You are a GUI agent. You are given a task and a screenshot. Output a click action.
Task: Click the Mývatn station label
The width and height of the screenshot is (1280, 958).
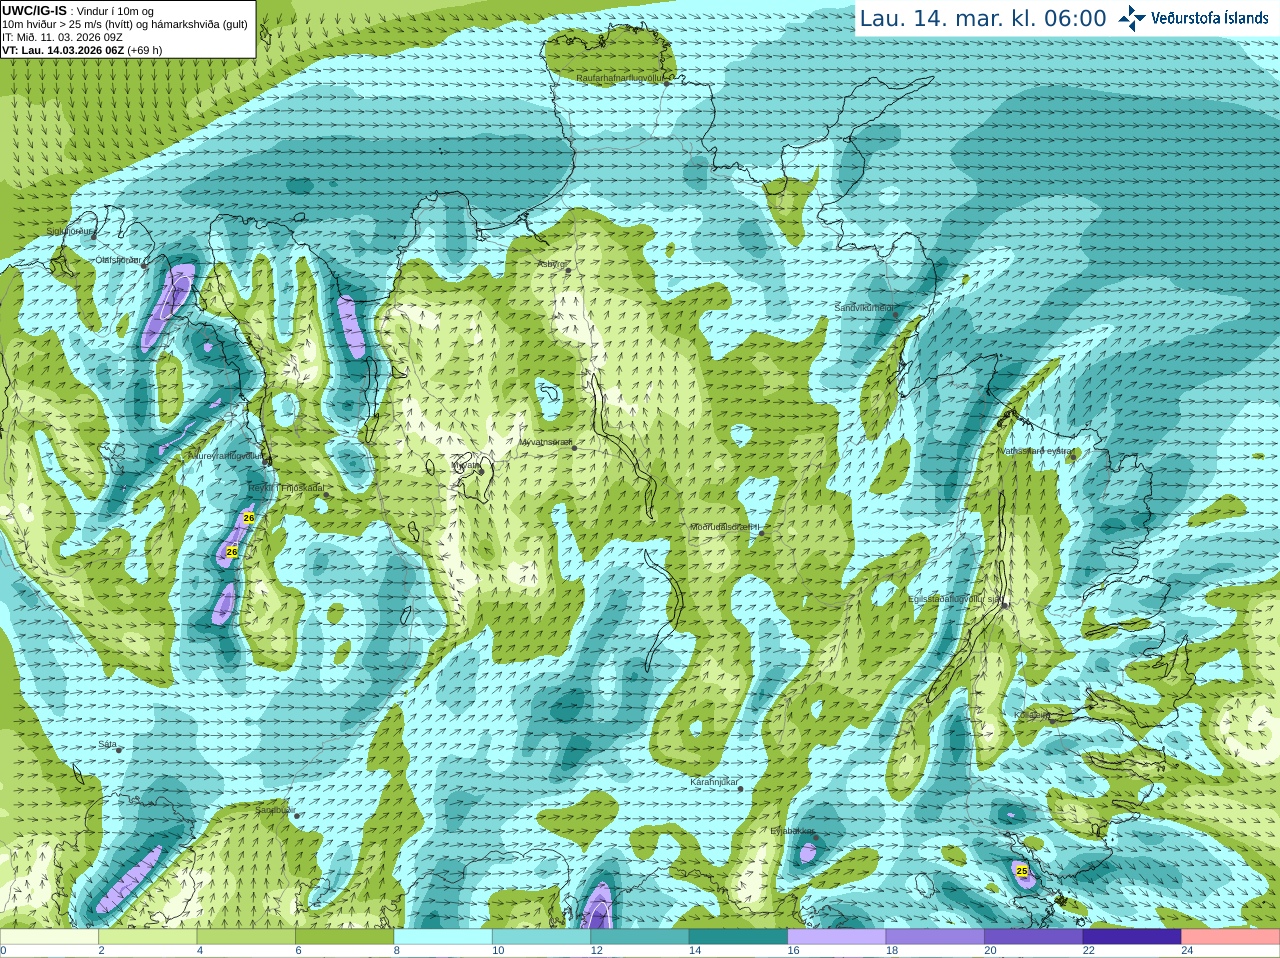465,464
